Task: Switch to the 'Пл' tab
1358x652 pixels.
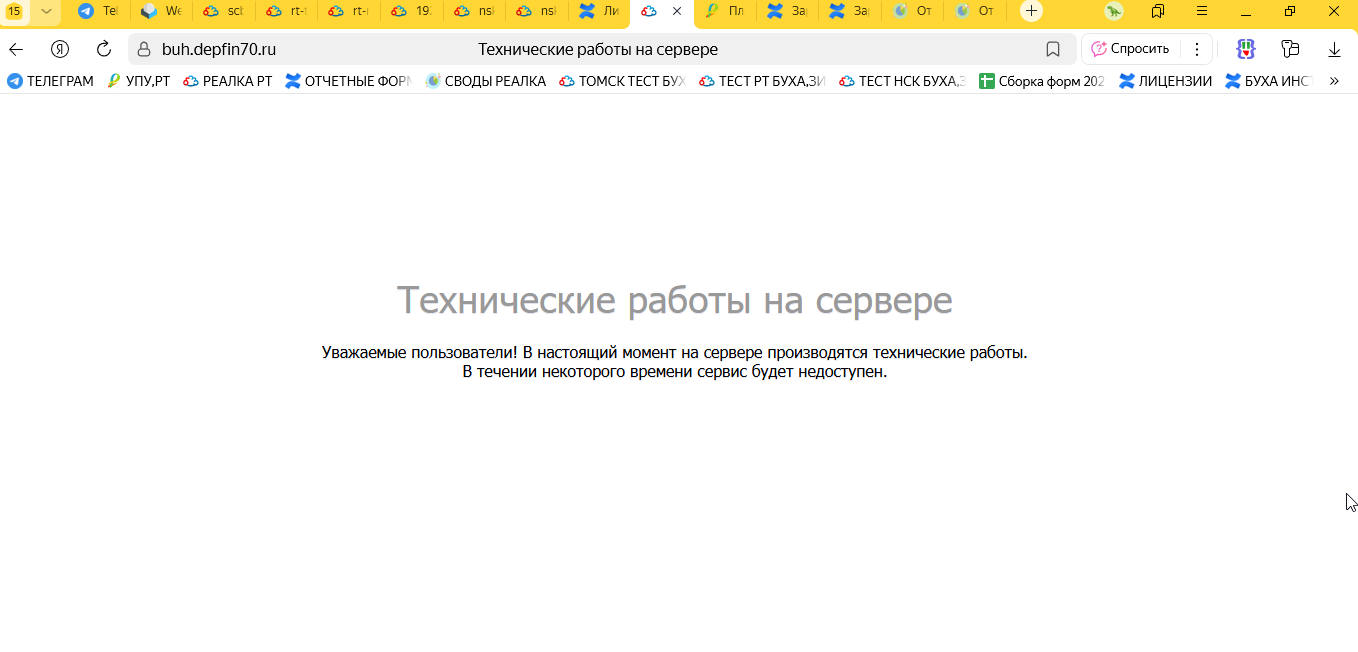Action: click(725, 11)
